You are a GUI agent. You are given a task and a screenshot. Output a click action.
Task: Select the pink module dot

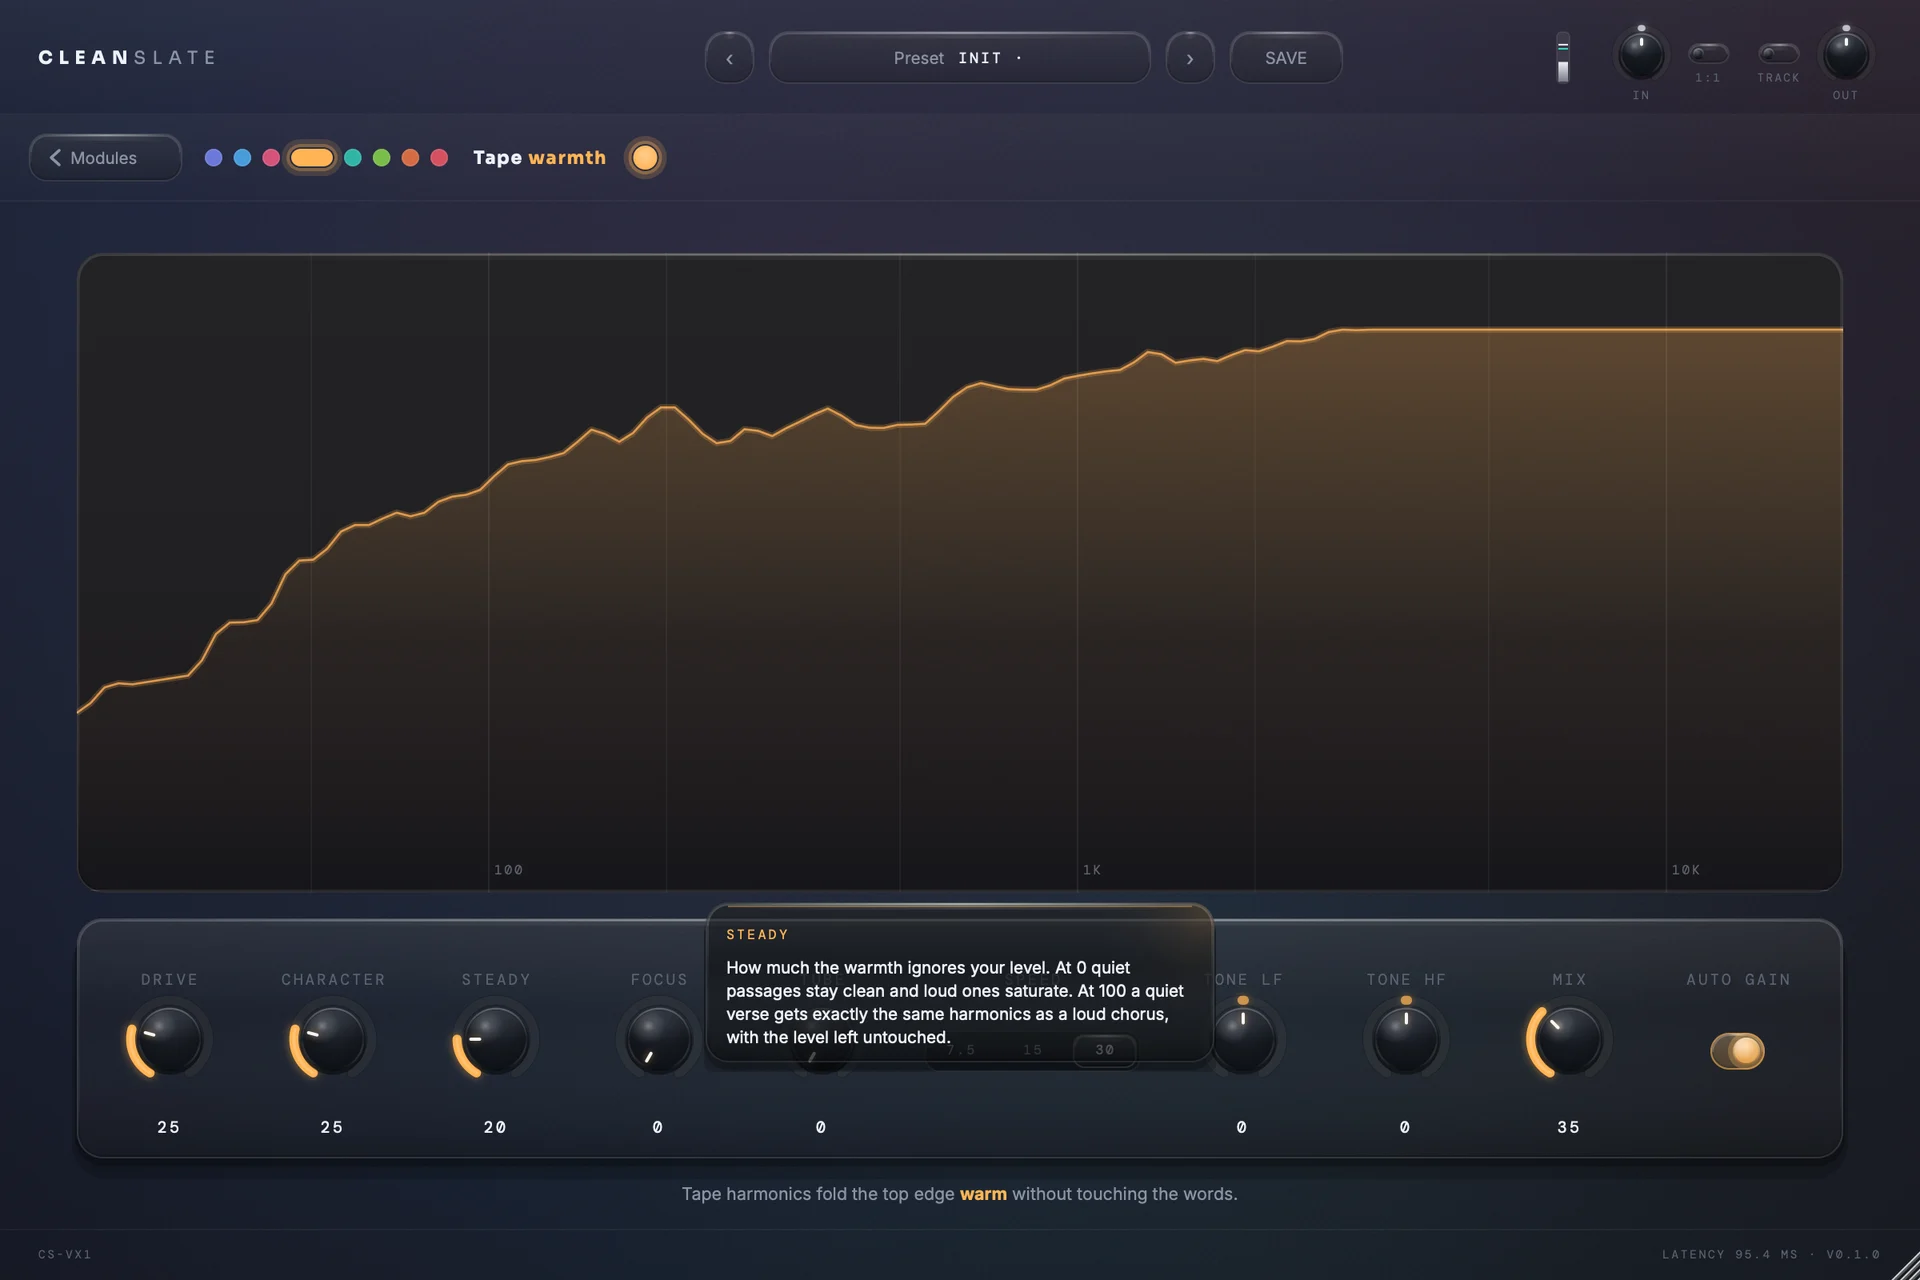(271, 158)
